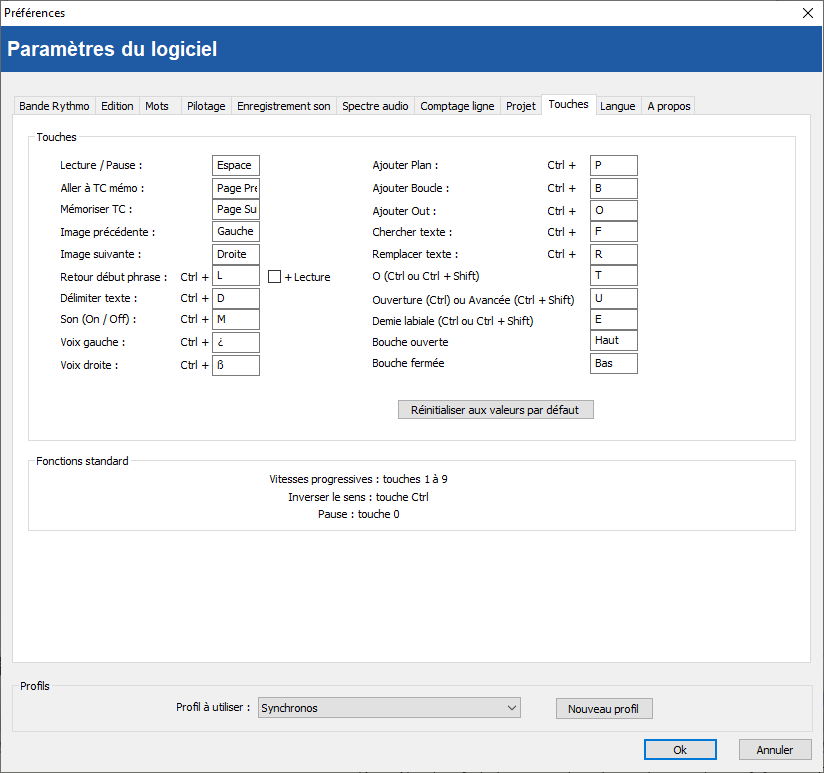
Task: Click 'Réinitialiser aux valeurs par défaut' button
Action: (x=495, y=410)
